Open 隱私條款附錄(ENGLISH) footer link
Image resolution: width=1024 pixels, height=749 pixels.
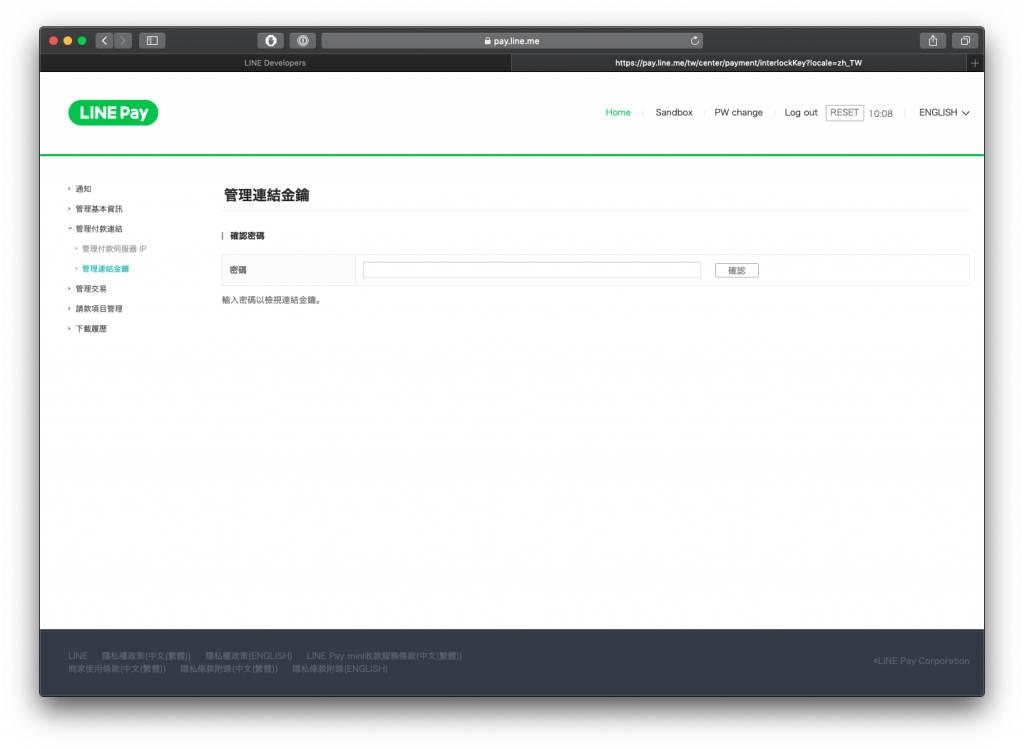(x=340, y=669)
